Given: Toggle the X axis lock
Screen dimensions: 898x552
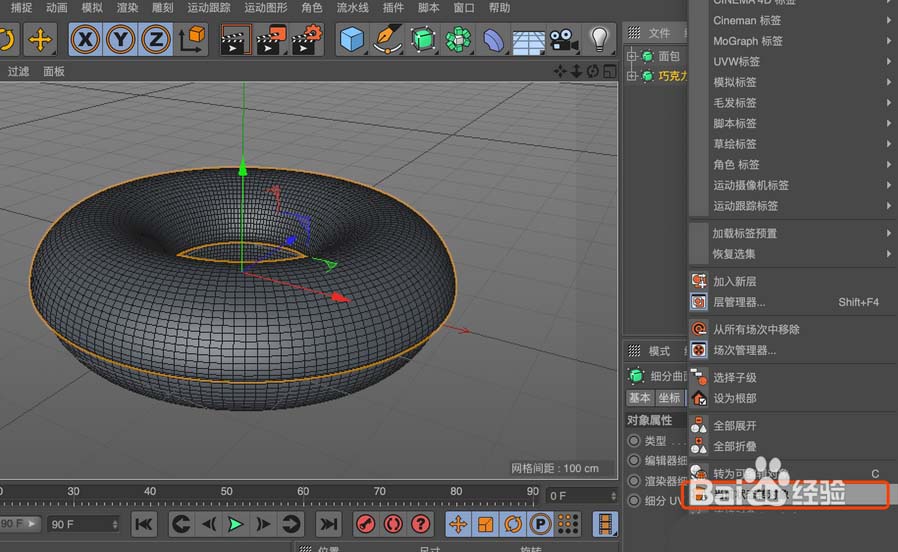Looking at the screenshot, I should tap(86, 40).
